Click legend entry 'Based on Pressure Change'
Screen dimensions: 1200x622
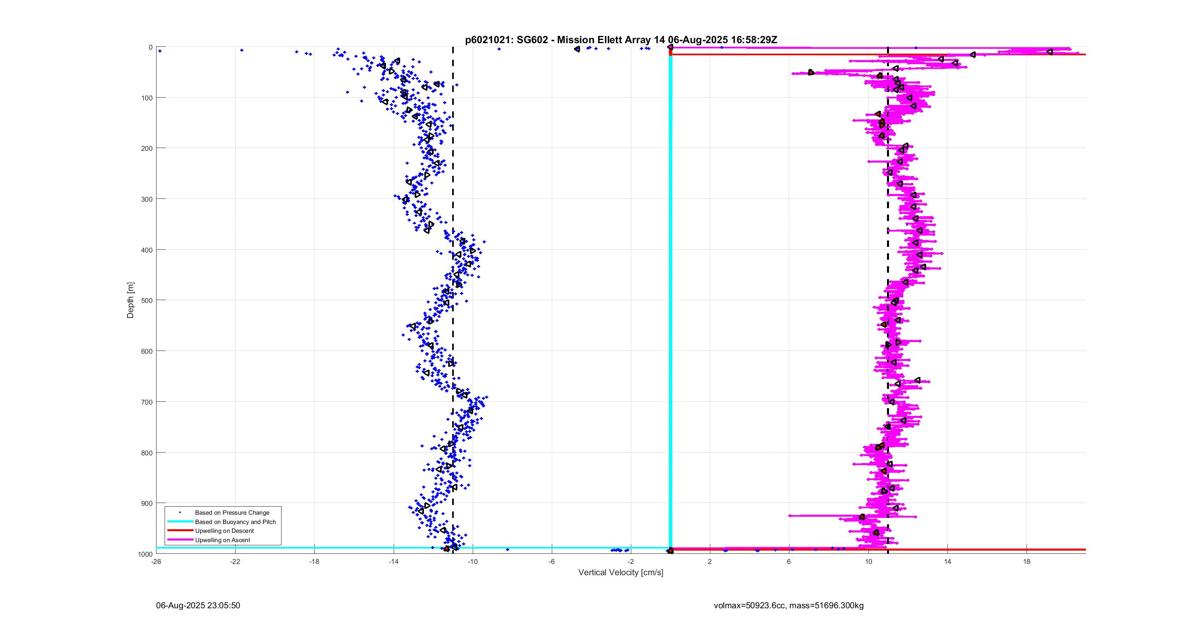tap(232, 513)
